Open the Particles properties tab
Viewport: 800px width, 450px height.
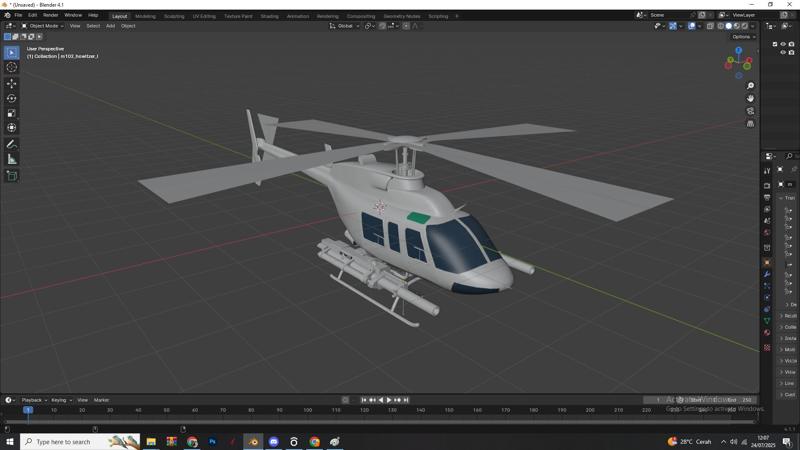[767, 286]
